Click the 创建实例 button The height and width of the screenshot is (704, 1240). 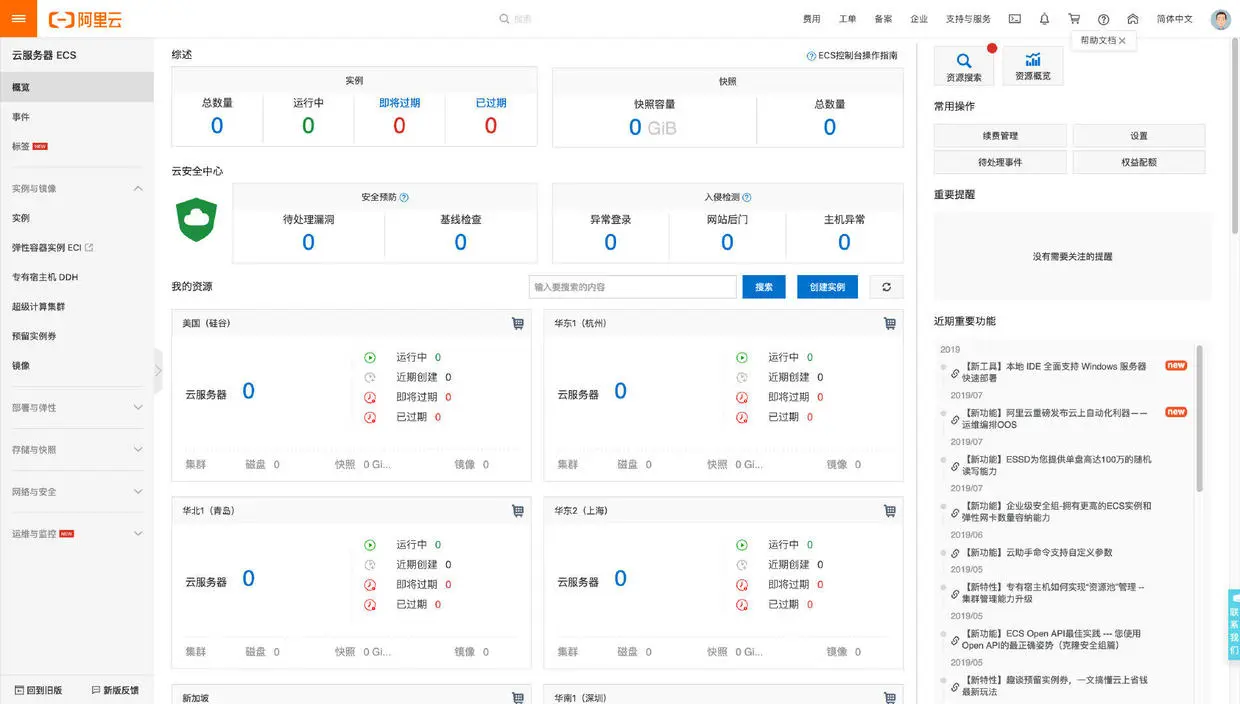[827, 287]
